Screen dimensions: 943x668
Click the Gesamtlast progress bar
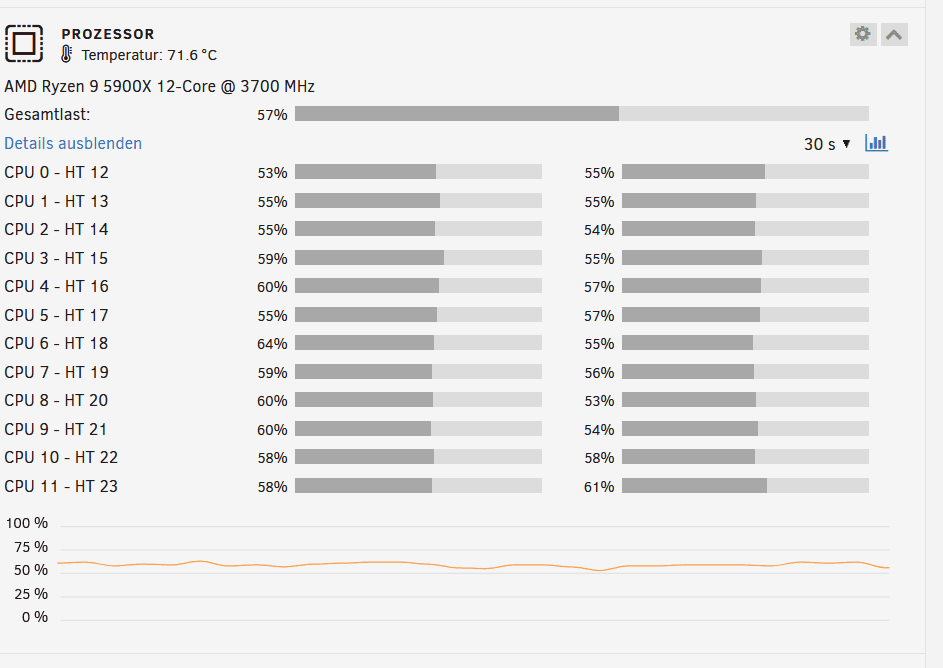click(x=581, y=114)
